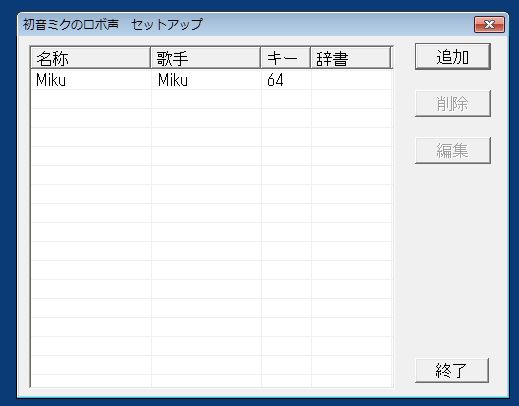This screenshot has height=406, width=519.
Task: Click the キー column header
Action: pos(285,58)
